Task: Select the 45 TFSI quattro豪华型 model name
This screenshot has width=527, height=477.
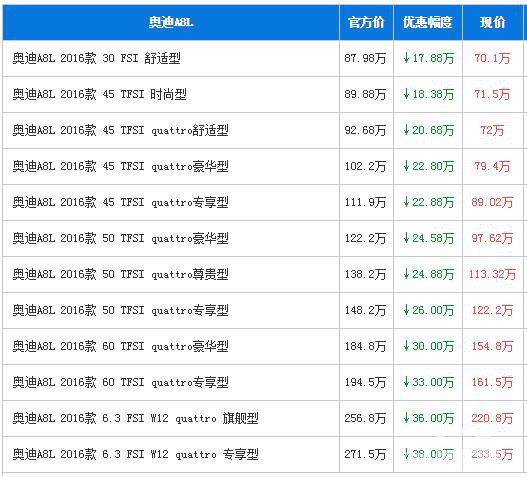Action: (x=121, y=166)
